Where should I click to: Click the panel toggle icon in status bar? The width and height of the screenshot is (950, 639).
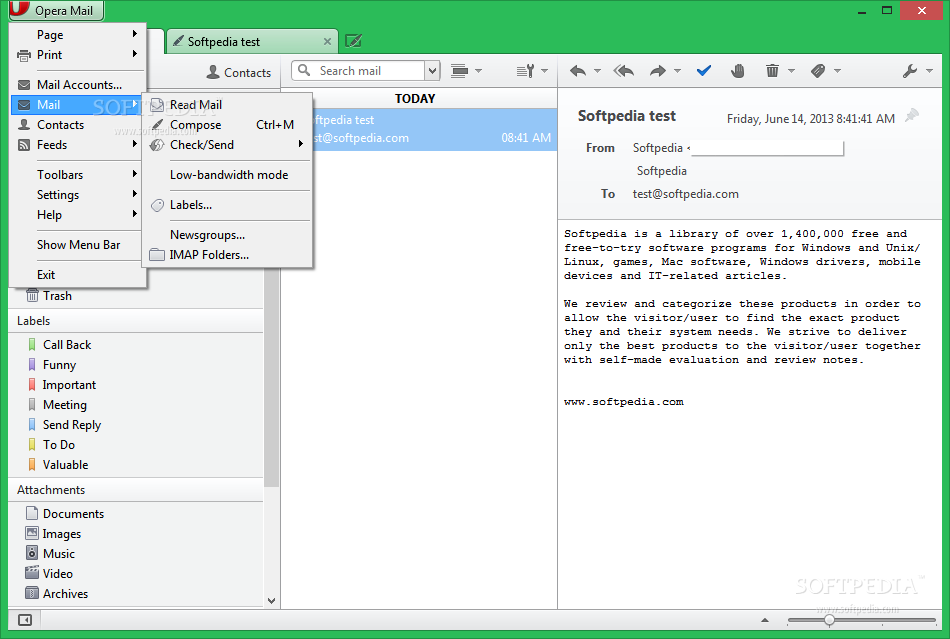(x=25, y=620)
